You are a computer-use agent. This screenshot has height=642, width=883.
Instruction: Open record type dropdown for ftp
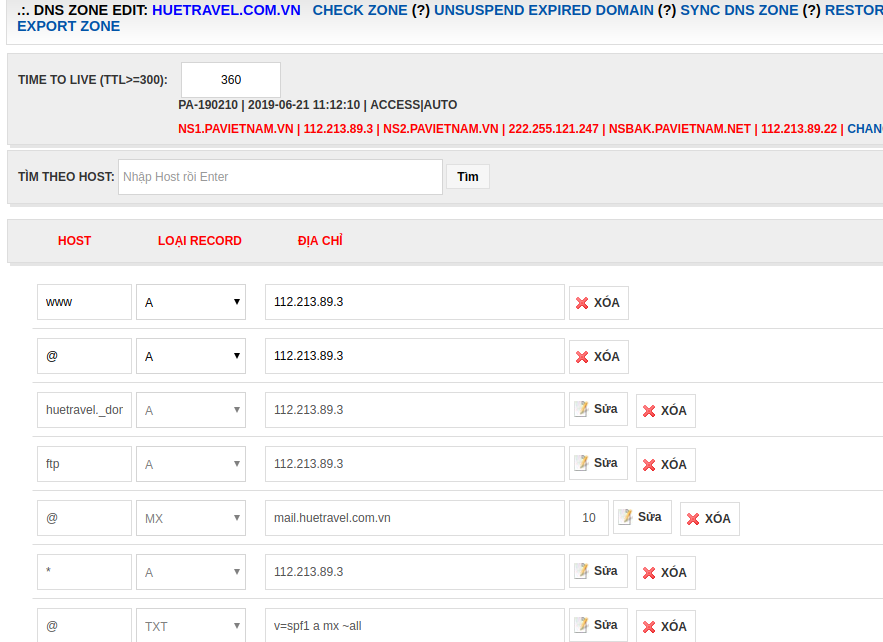tap(191, 464)
